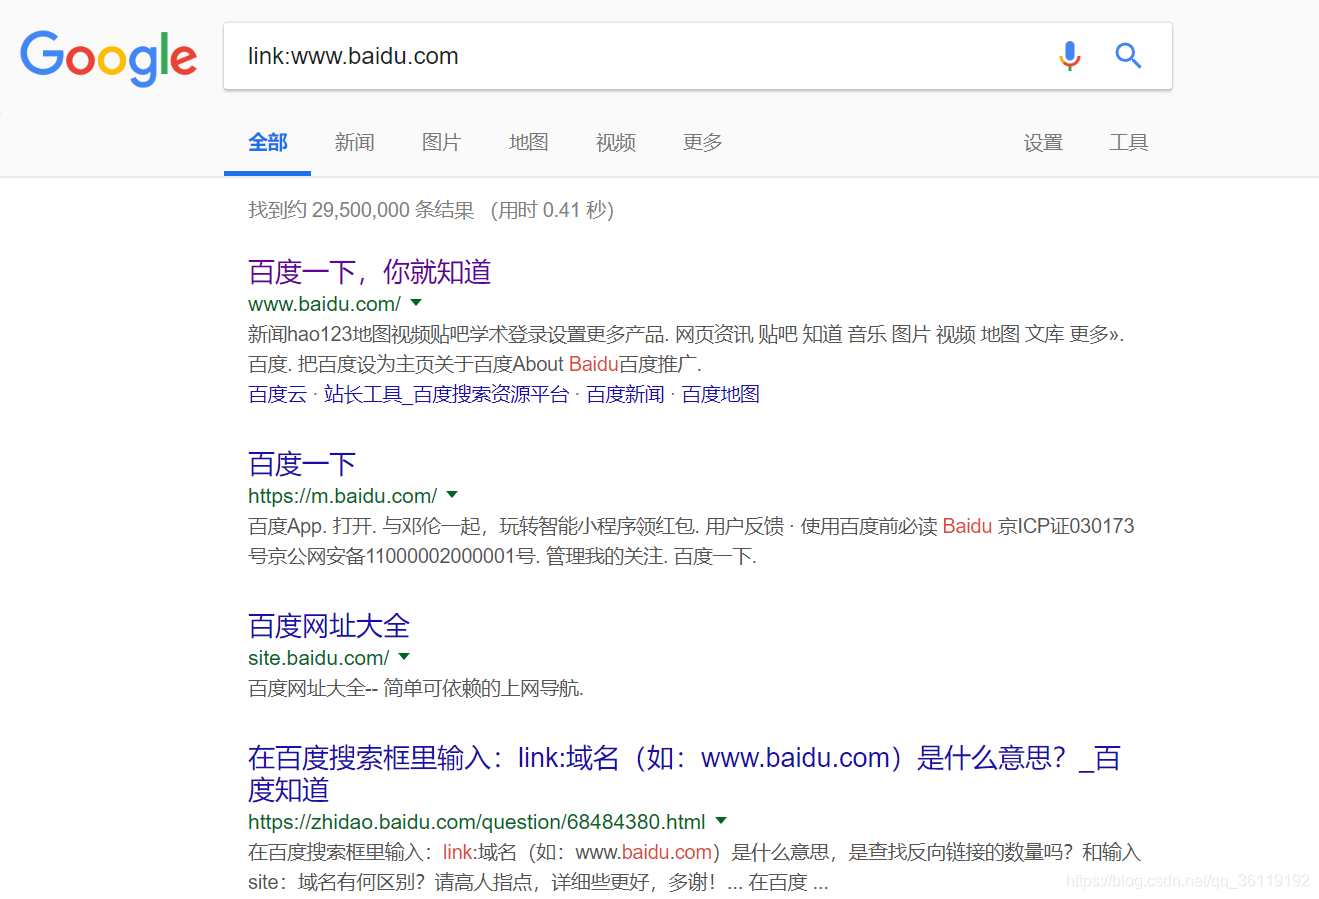Open the 视频 tab
The height and width of the screenshot is (899, 1319).
pyautogui.click(x=615, y=143)
